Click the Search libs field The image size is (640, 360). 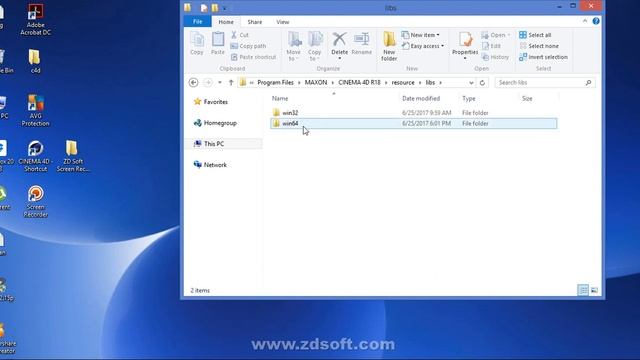click(x=544, y=82)
